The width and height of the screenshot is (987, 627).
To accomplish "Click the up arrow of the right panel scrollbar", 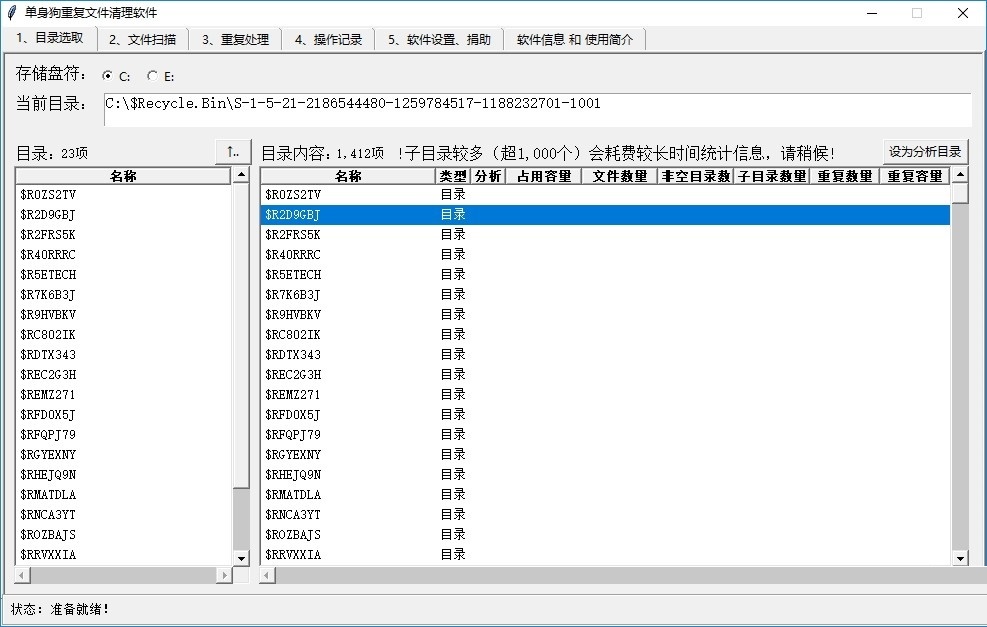I will pos(960,175).
